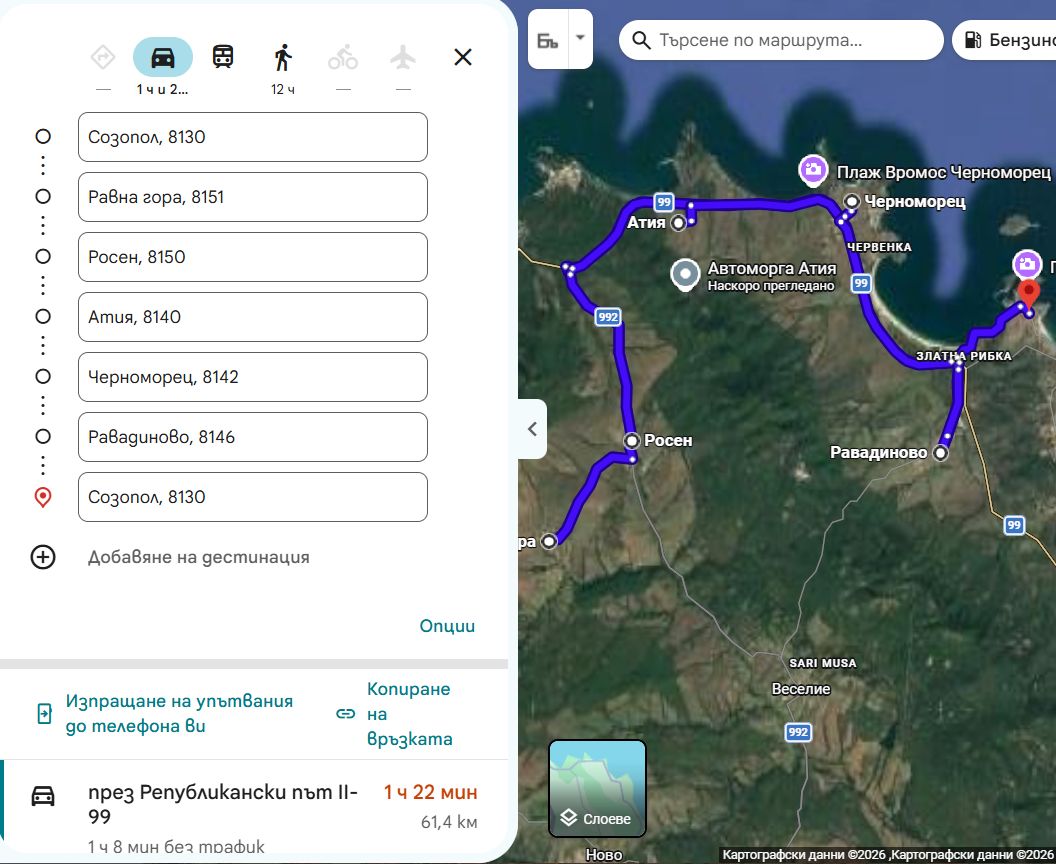Screen dimensions: 1056x864
Task: Click the Веселие village label on the map
Action: point(801,689)
